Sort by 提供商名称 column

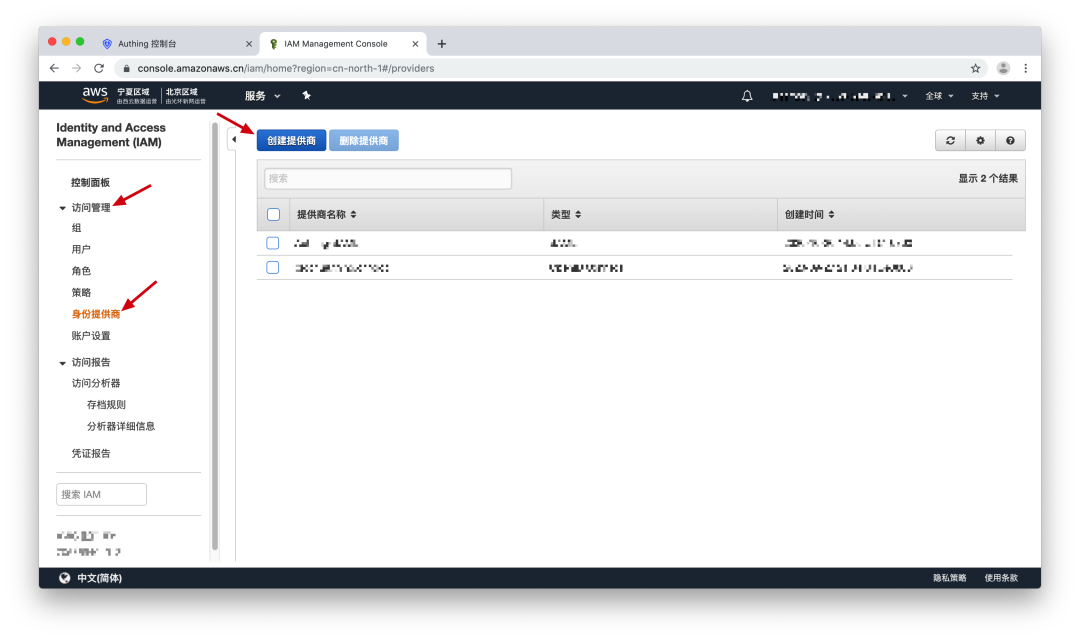[x=326, y=214]
